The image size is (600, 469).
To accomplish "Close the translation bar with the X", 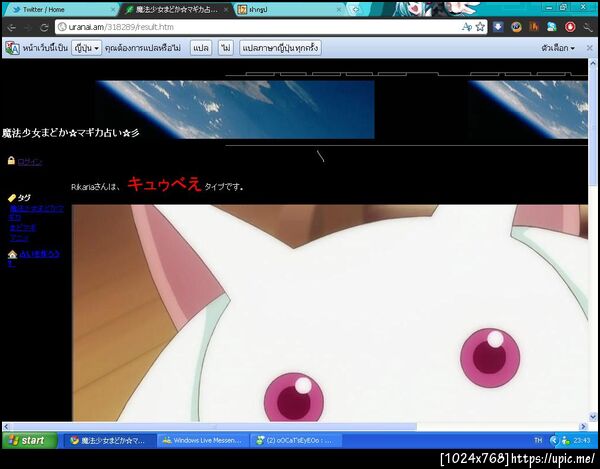I will pyautogui.click(x=589, y=48).
